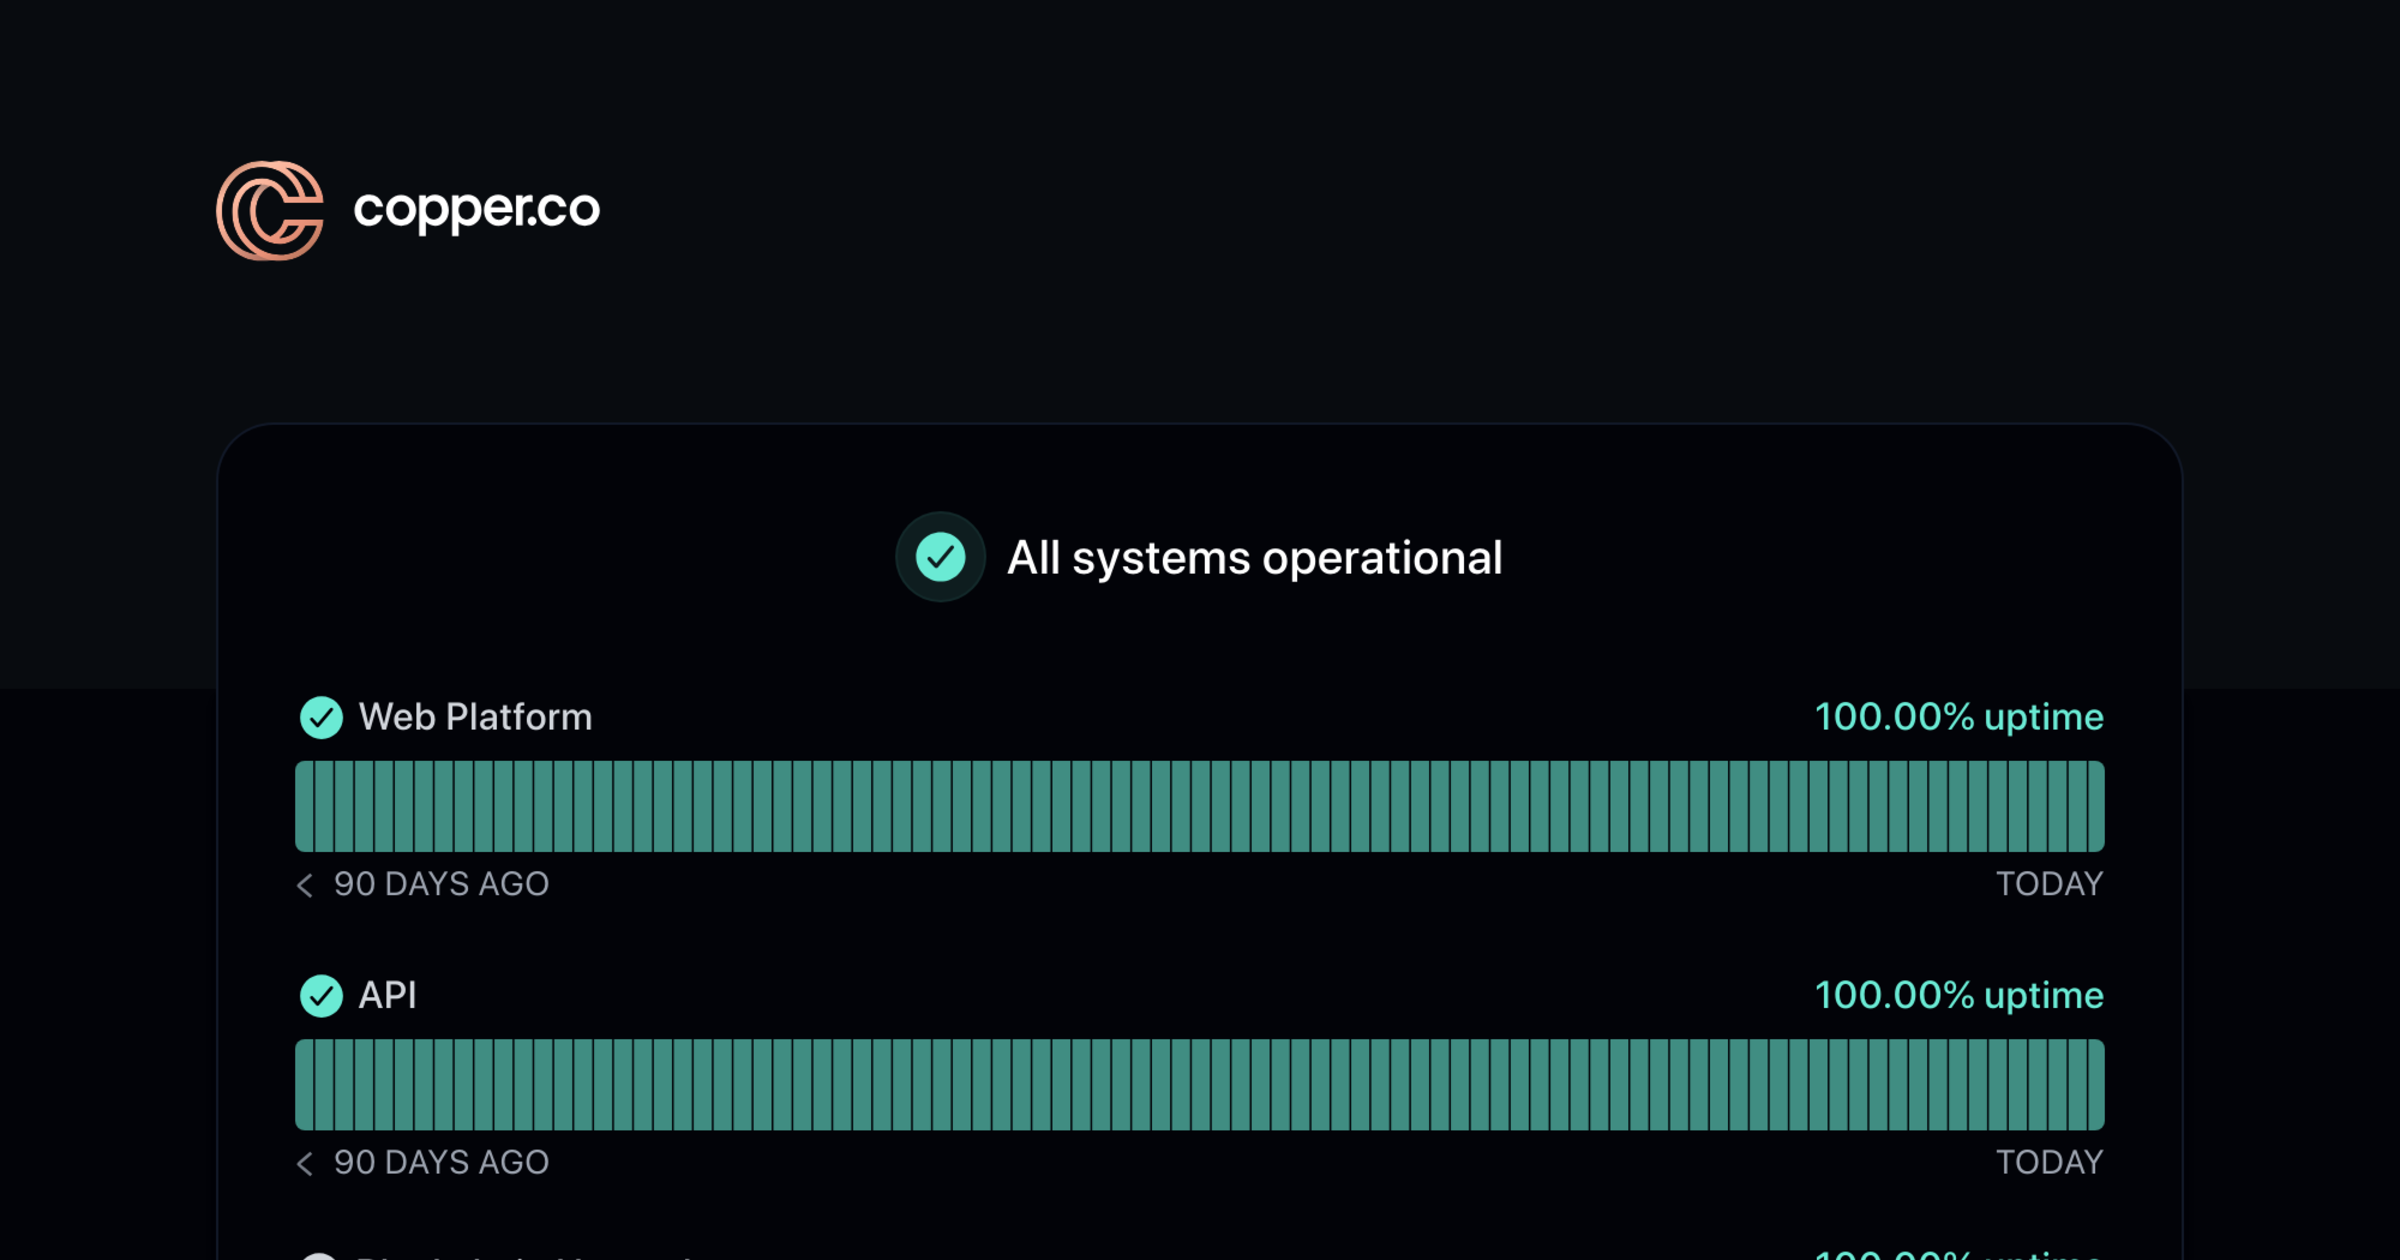Viewport: 2400px width, 1260px height.
Task: Click TODAY label under Web Platform timeline
Action: [x=2050, y=884]
